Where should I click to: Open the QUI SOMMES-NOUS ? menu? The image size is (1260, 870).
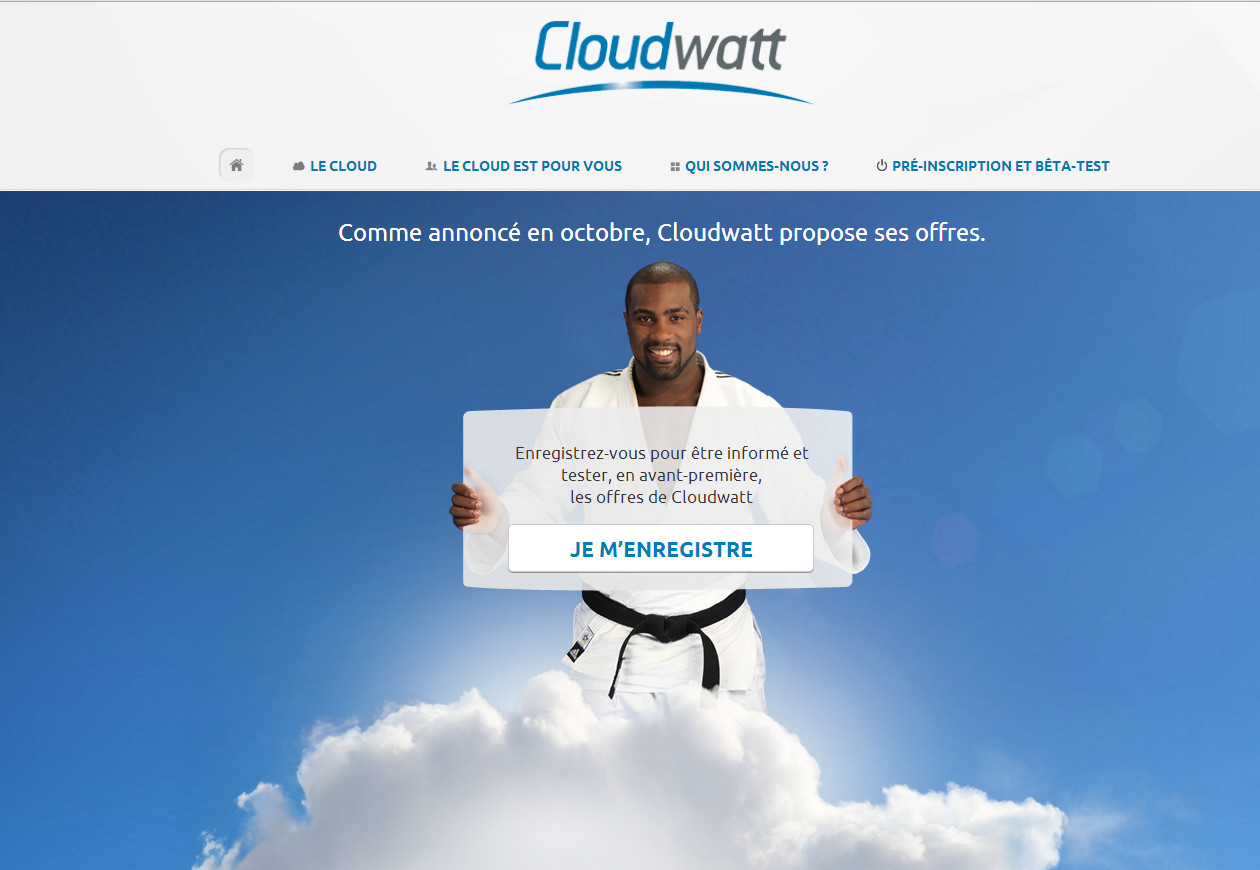click(x=749, y=166)
